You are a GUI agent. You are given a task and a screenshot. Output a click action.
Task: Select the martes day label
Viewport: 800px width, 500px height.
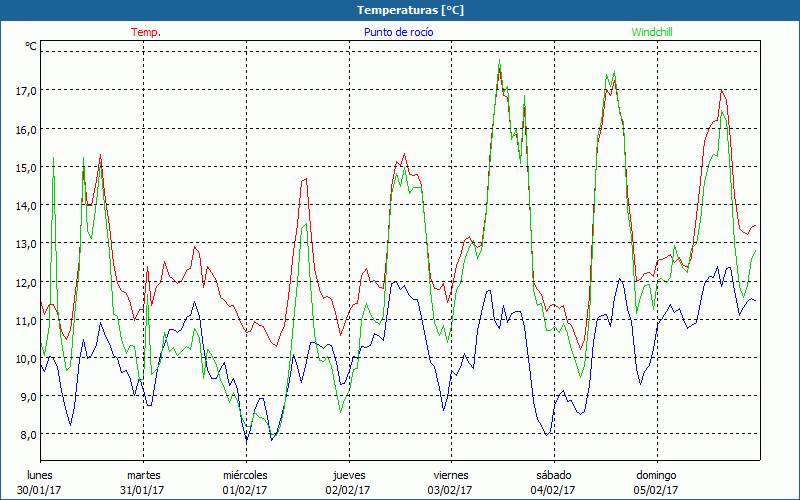coord(143,475)
